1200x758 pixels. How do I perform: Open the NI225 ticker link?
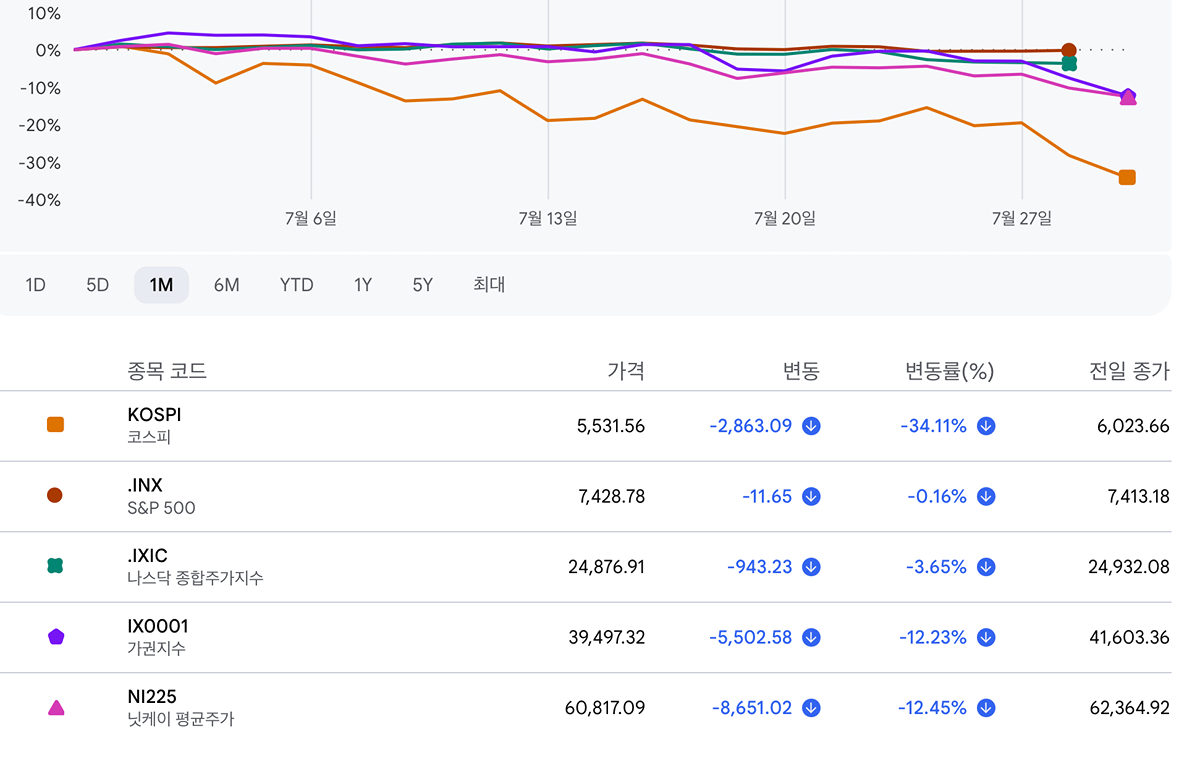[x=152, y=697]
